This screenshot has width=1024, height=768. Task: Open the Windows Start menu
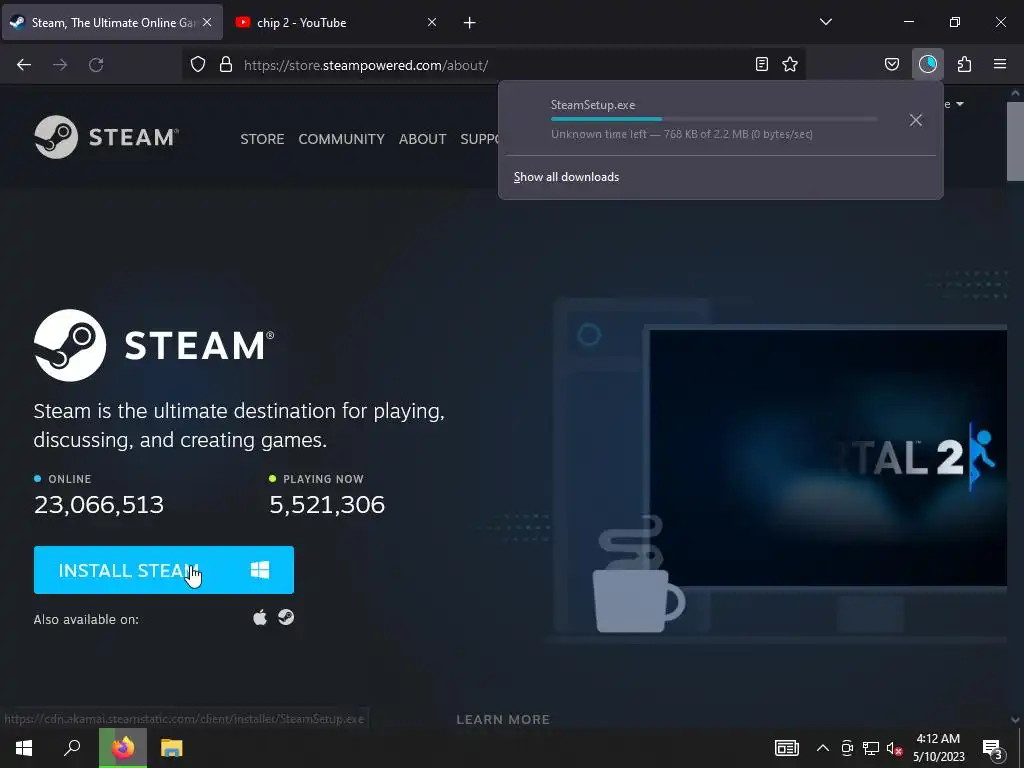click(x=24, y=748)
